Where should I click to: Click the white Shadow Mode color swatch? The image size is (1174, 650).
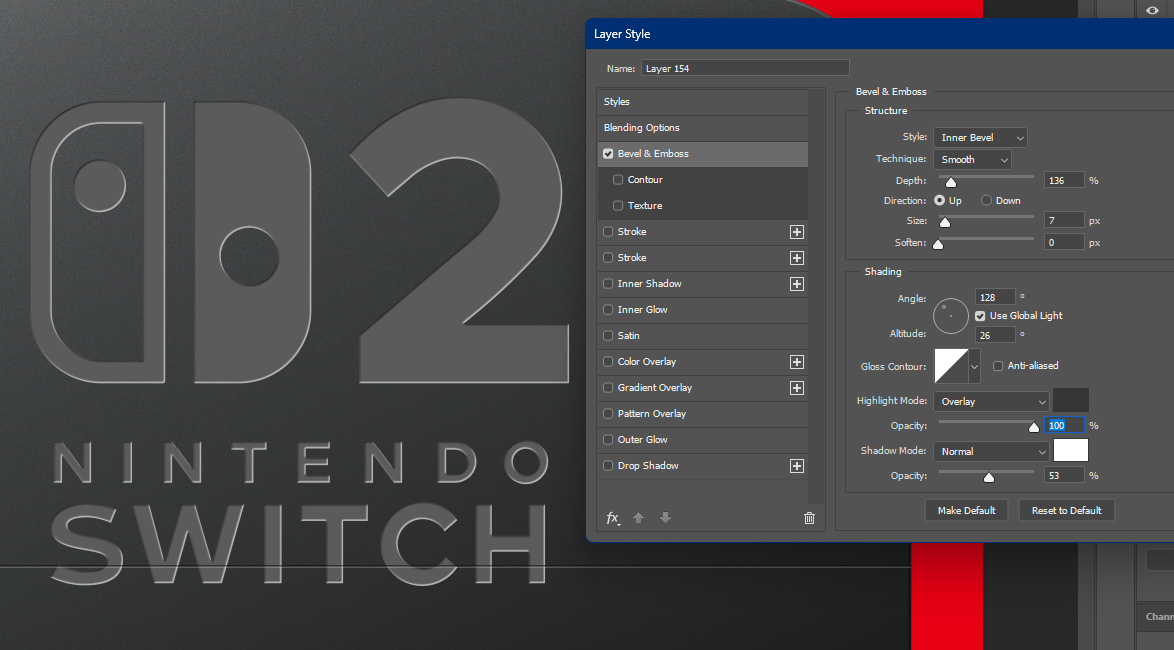click(1070, 451)
